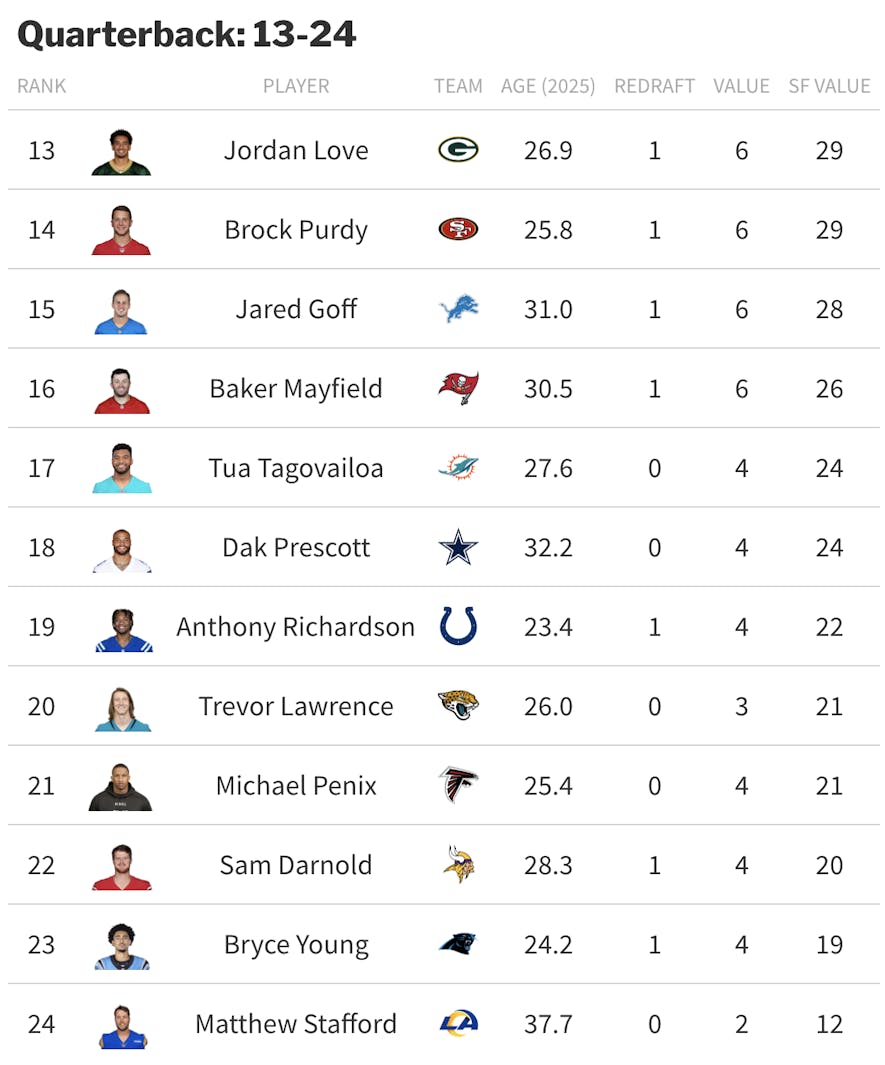Image resolution: width=885 pixels, height=1065 pixels.
Task: Open Jordan Love's player headshot
Action: tap(121, 152)
